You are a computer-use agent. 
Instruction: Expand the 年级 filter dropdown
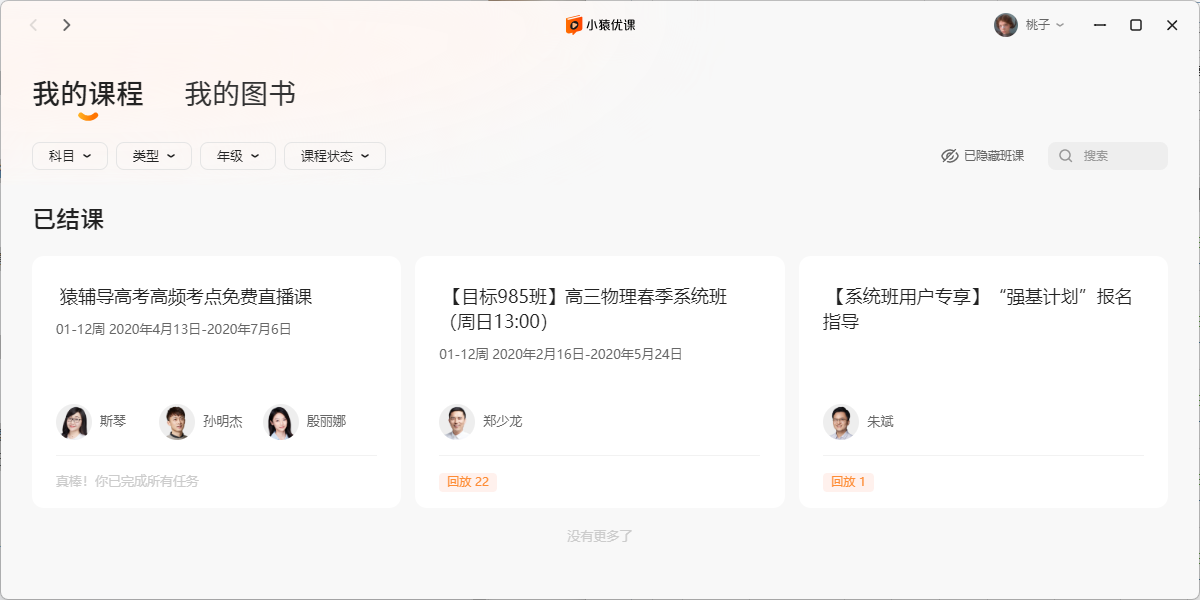(x=238, y=156)
